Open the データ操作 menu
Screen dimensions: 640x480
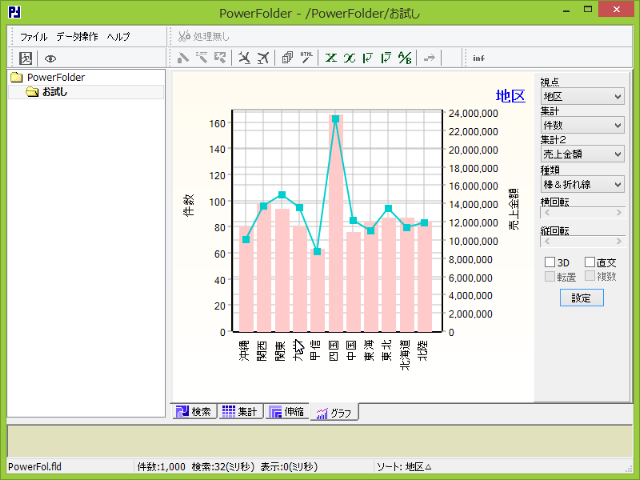coord(77,37)
